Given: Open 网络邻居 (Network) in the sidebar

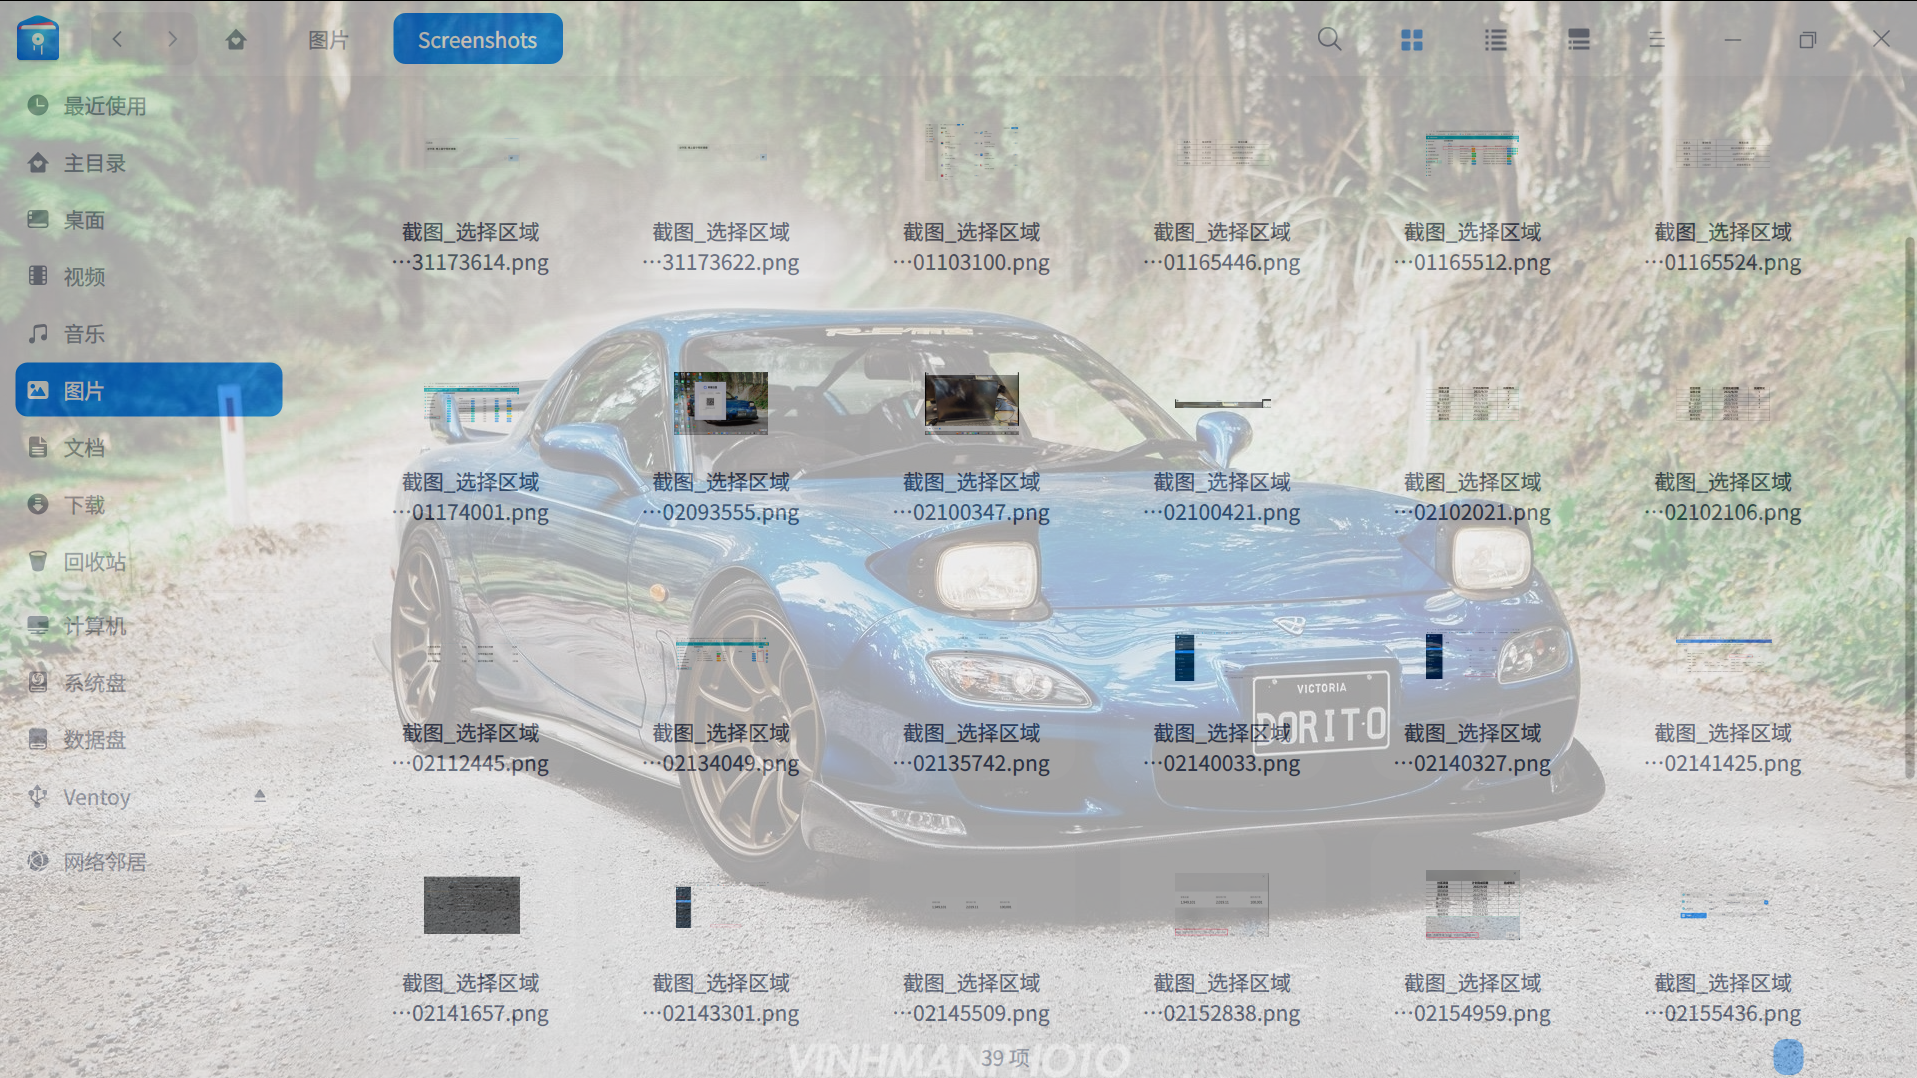Looking at the screenshot, I should (x=149, y=862).
